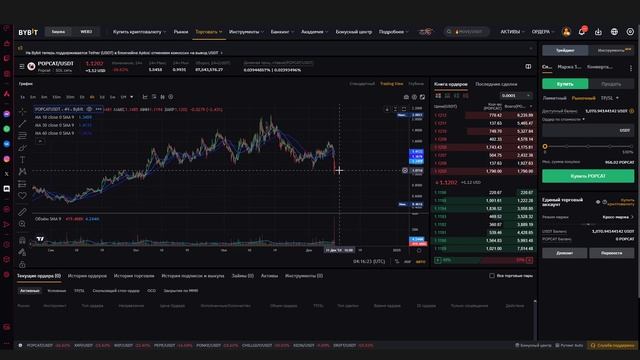
Task: Click the heart favorites icon in chart toolbar
Action: point(22,196)
